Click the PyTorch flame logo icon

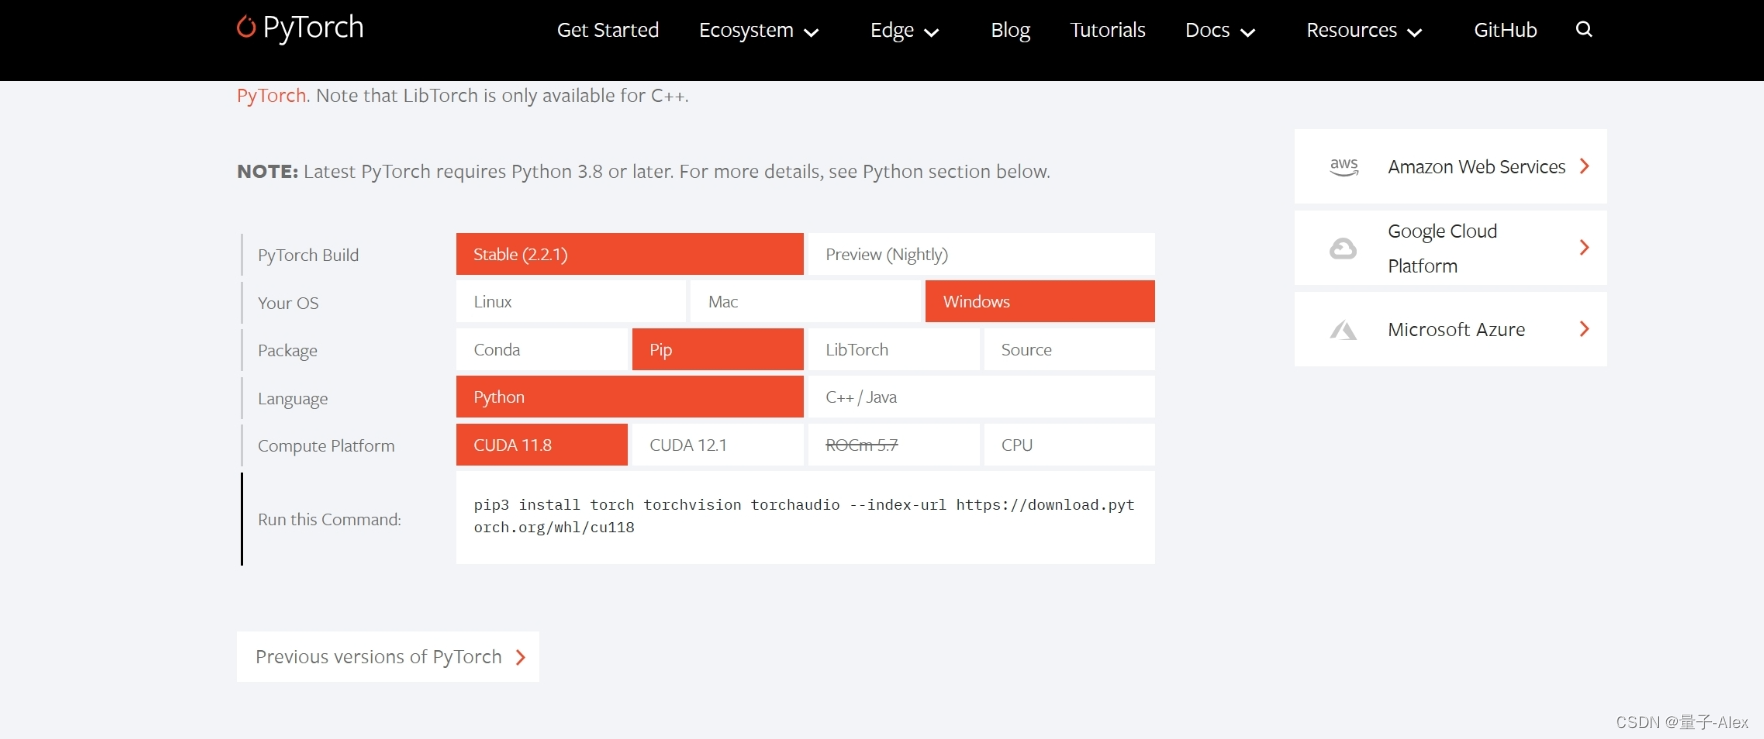246,27
